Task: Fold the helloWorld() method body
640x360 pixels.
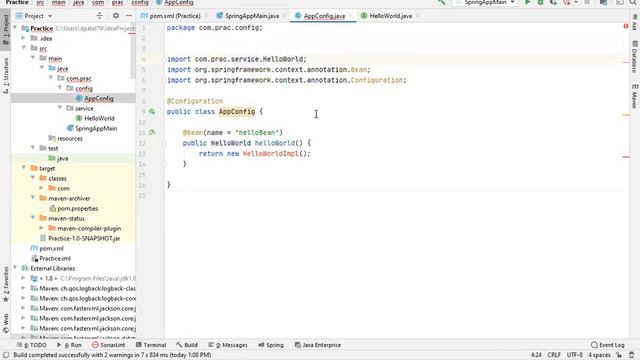Action: click(x=164, y=143)
